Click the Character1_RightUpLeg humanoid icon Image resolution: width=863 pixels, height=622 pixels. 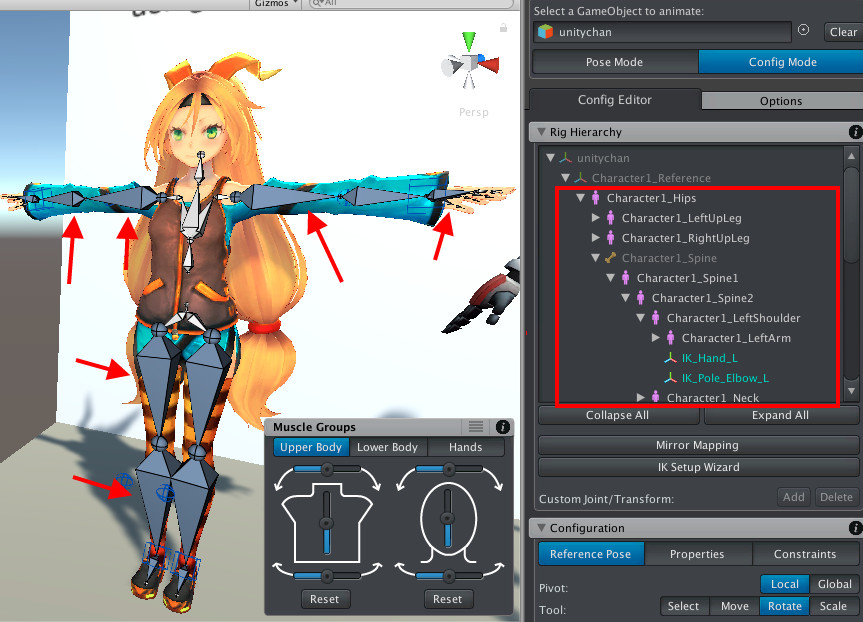pyautogui.click(x=610, y=238)
